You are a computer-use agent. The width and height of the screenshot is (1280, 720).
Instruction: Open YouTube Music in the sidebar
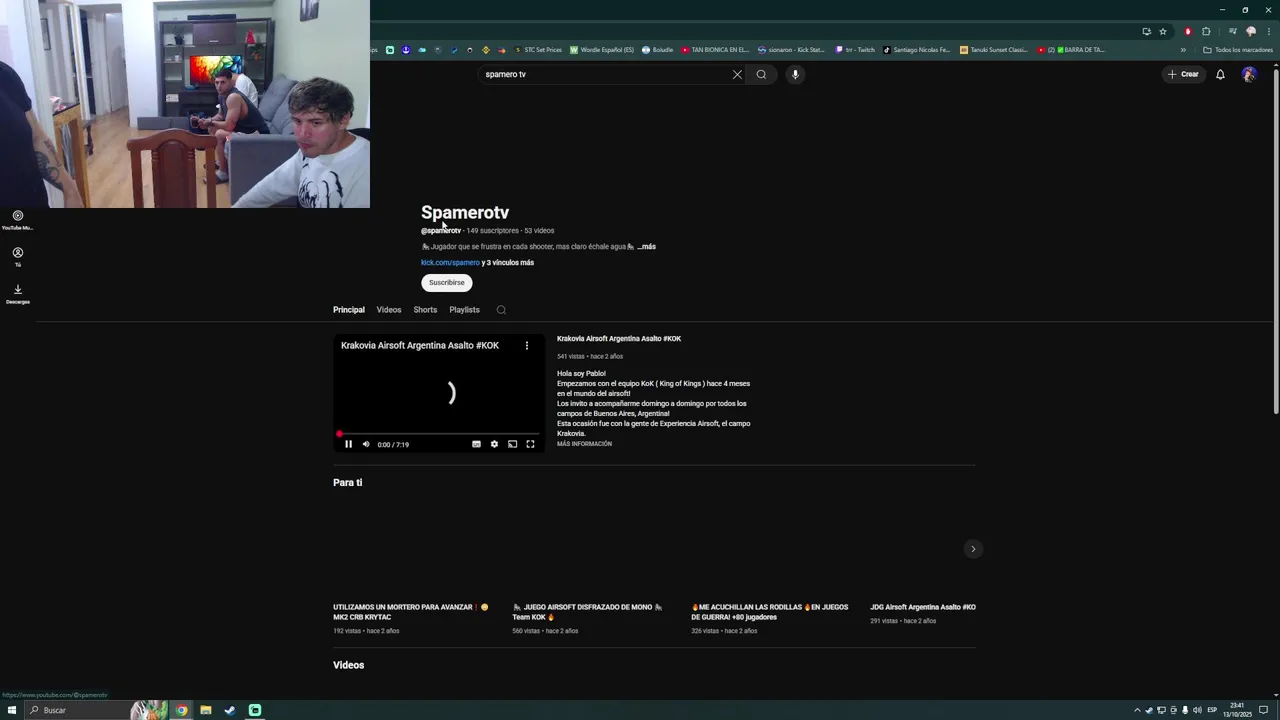point(17,220)
